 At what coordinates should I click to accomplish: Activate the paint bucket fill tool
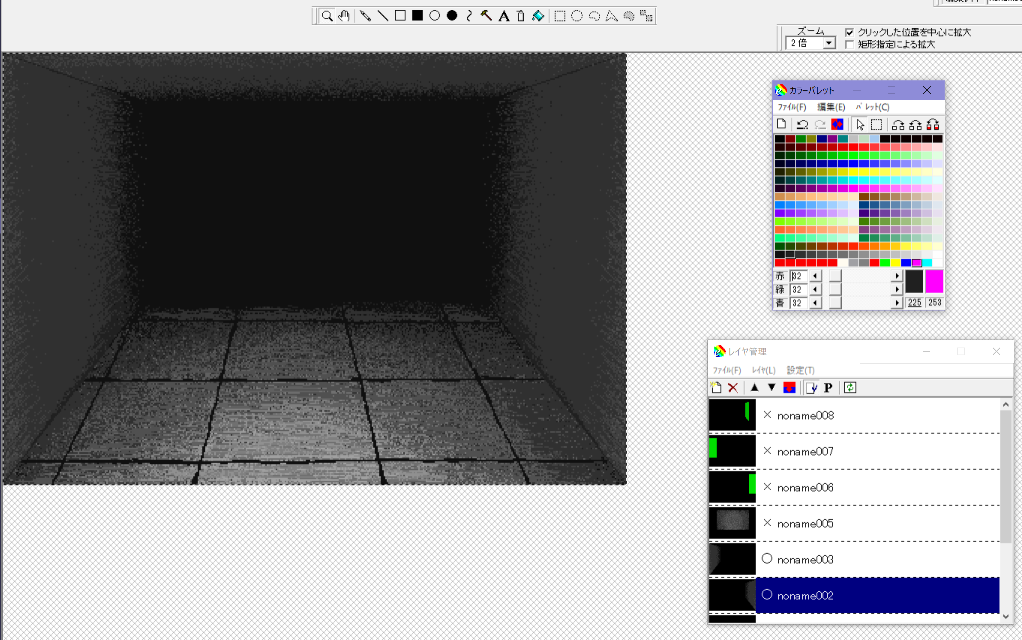537,16
